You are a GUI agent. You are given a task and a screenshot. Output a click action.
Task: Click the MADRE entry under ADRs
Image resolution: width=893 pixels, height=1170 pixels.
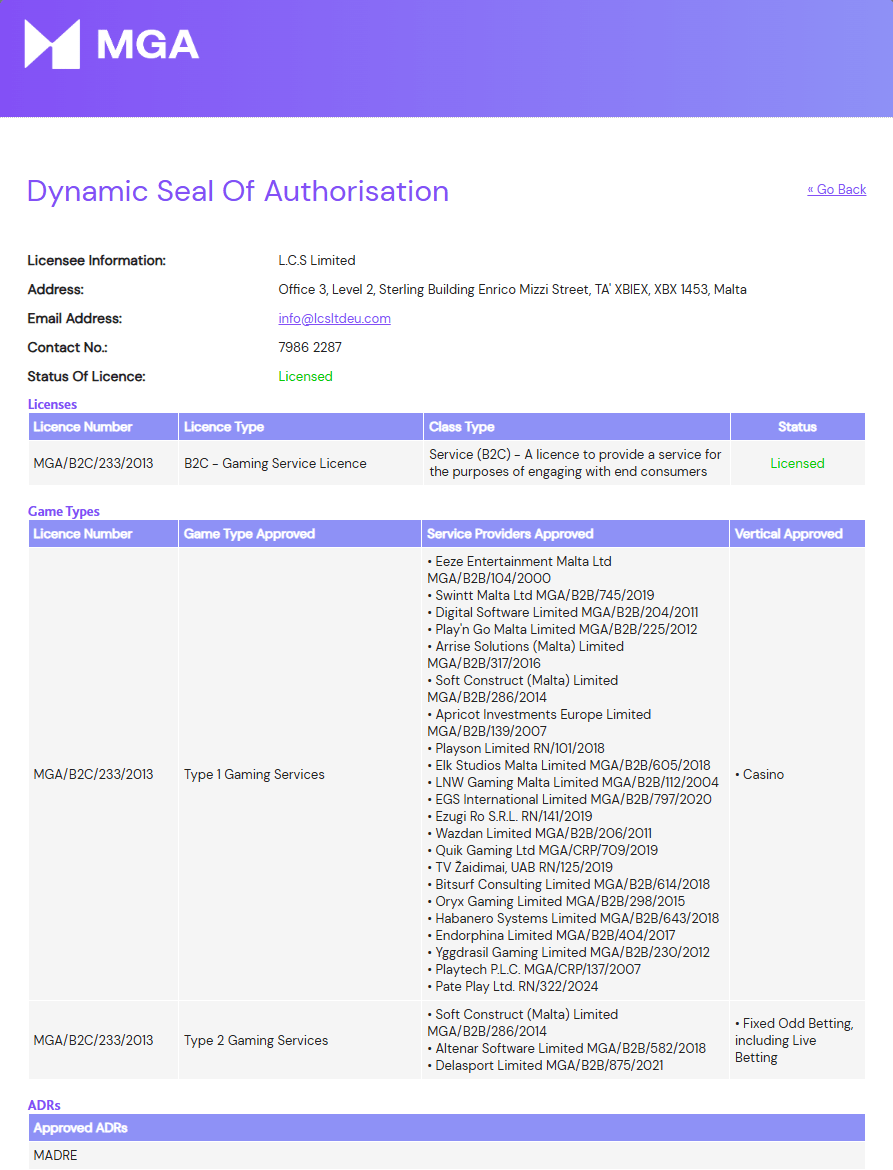click(56, 1155)
